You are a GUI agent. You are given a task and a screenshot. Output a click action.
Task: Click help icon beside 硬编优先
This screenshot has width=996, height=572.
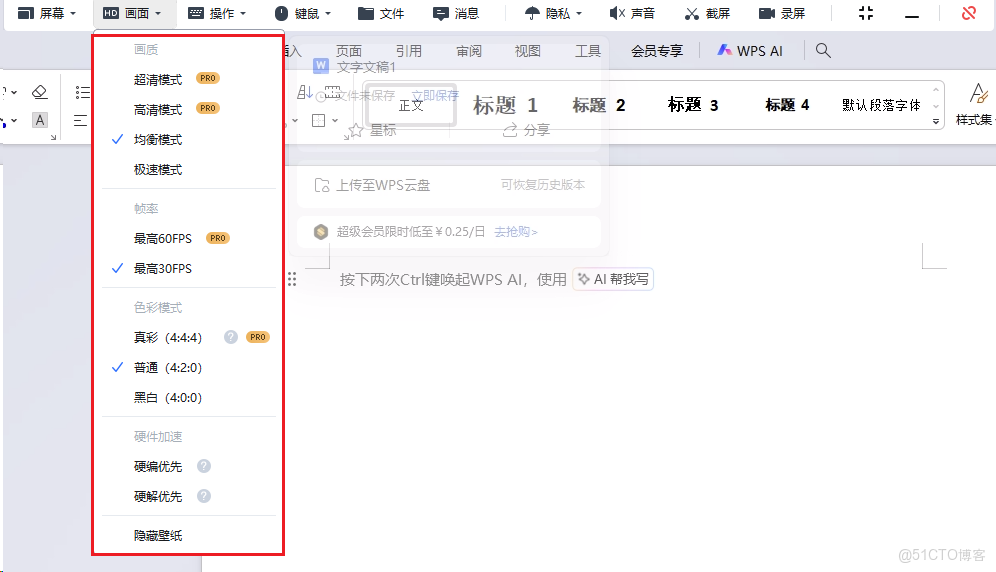[203, 466]
